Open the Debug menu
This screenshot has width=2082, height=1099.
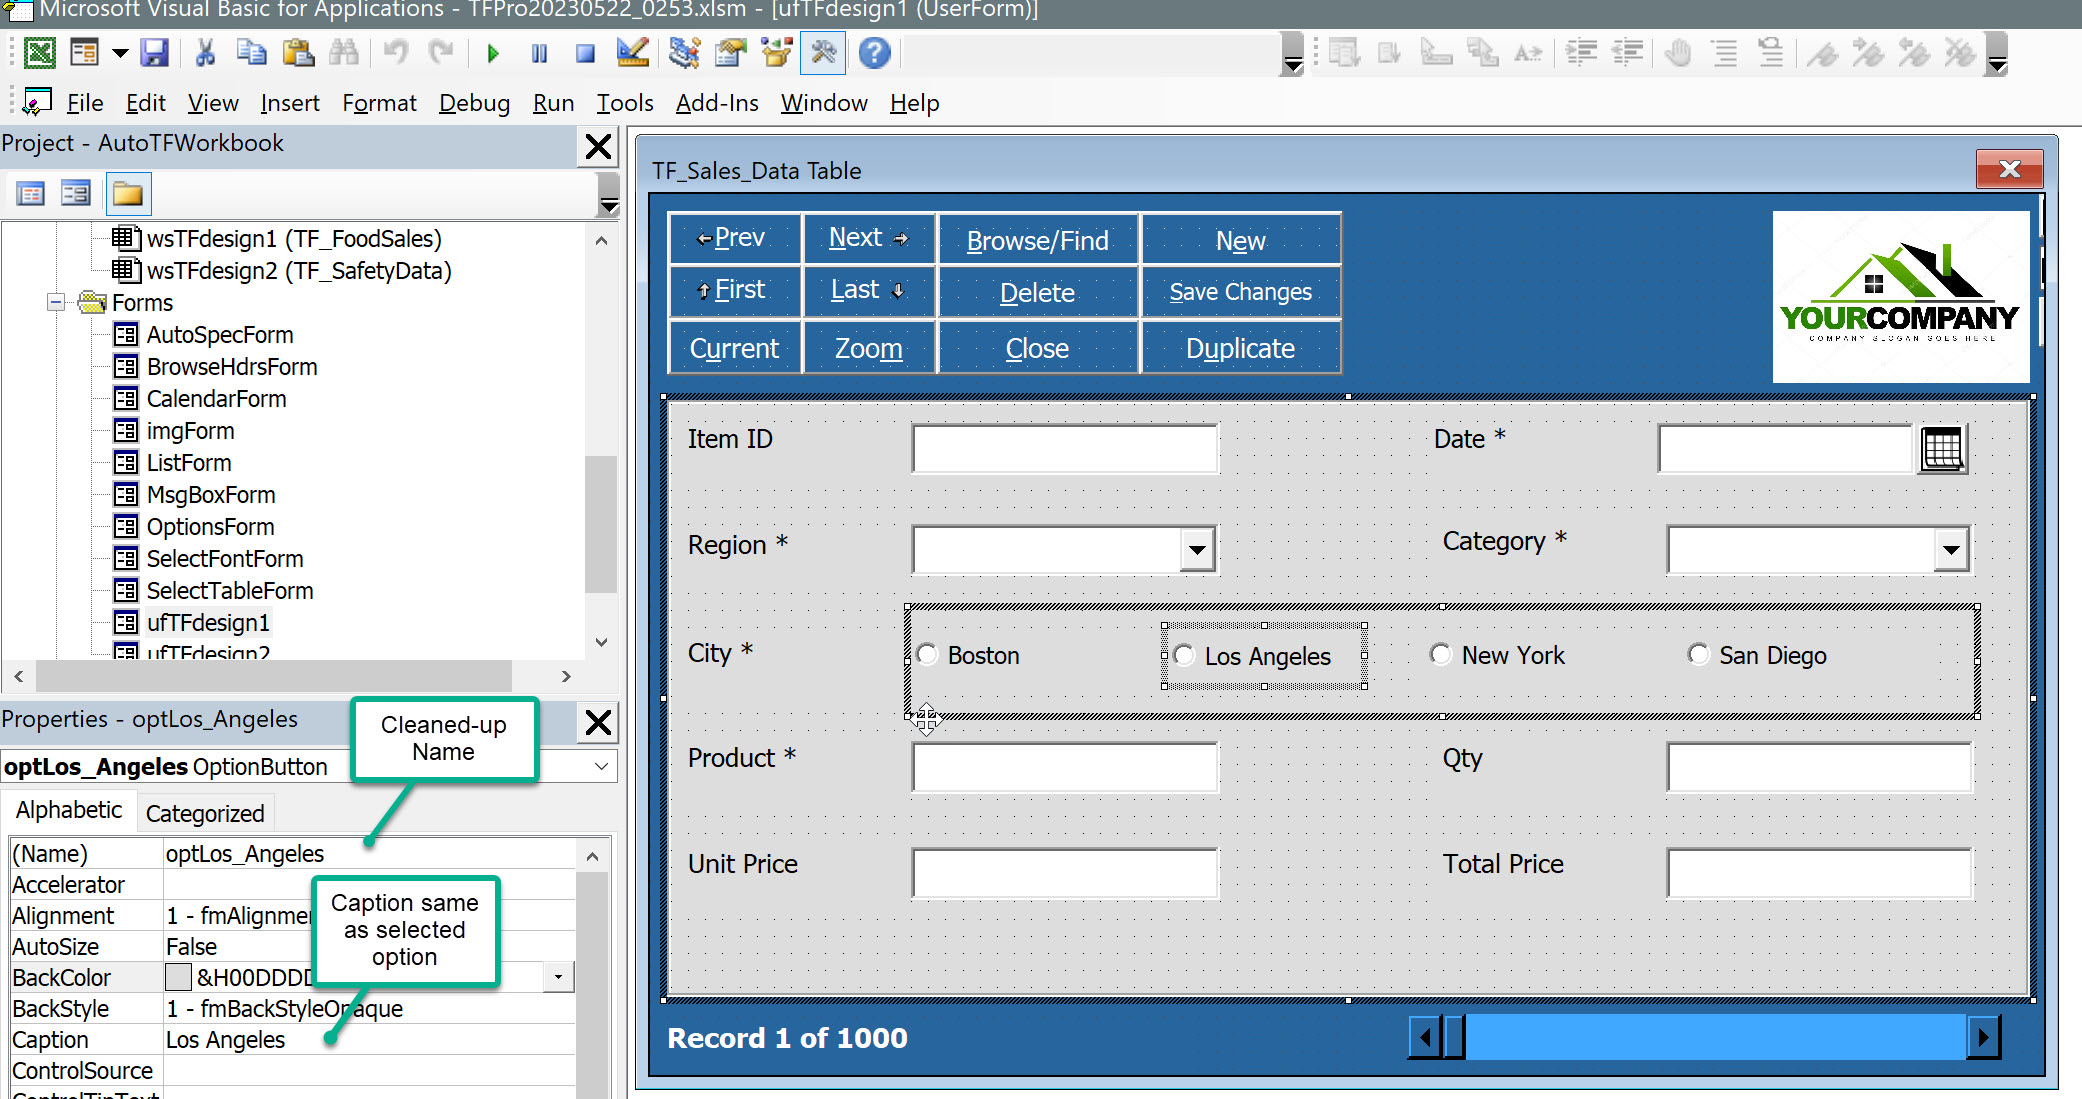(474, 103)
